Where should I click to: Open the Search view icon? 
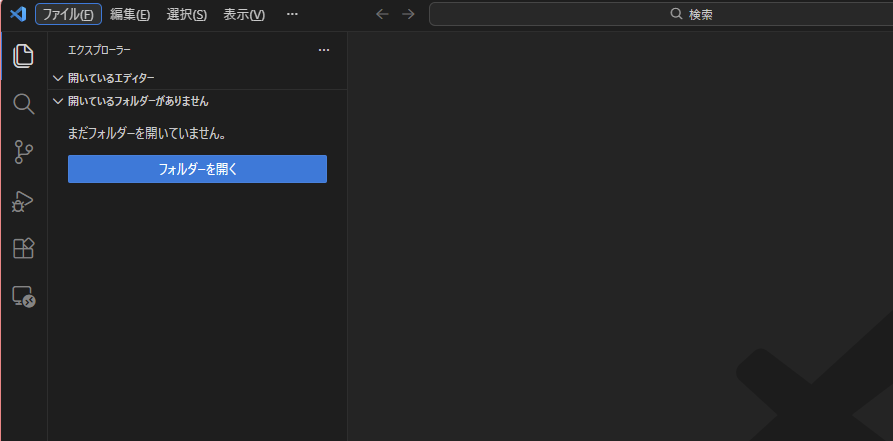tap(23, 104)
